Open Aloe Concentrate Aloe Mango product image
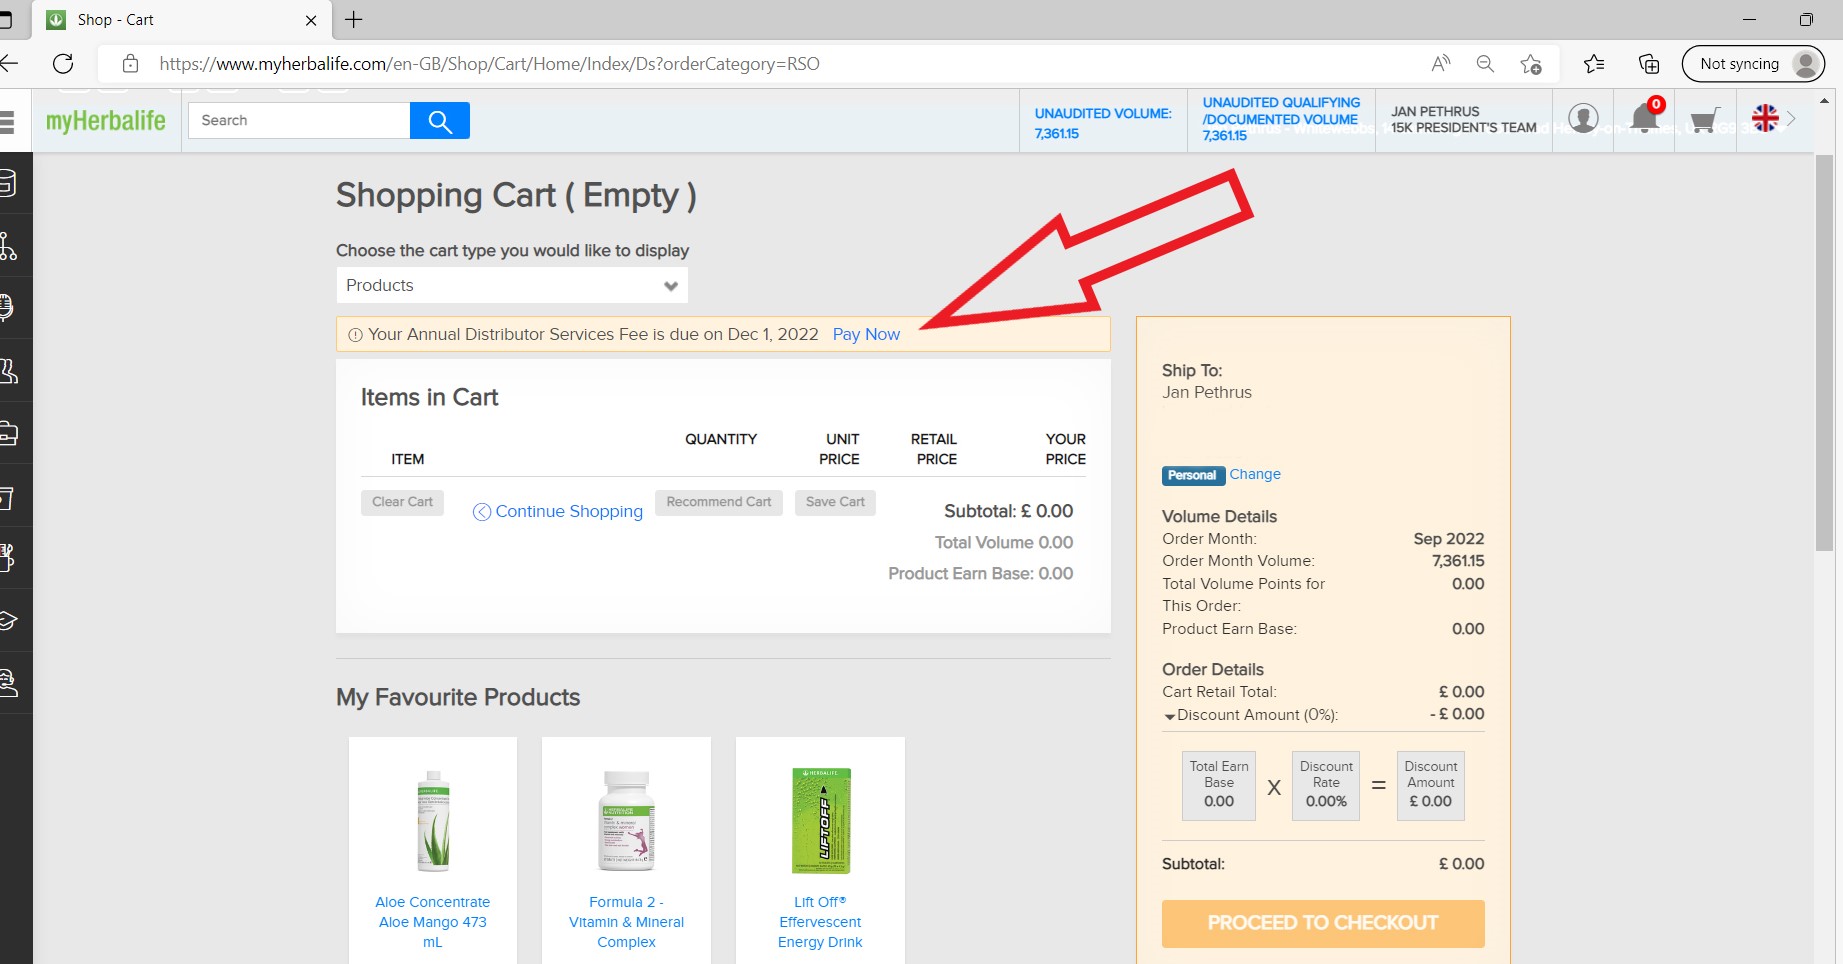This screenshot has height=964, width=1843. click(433, 821)
